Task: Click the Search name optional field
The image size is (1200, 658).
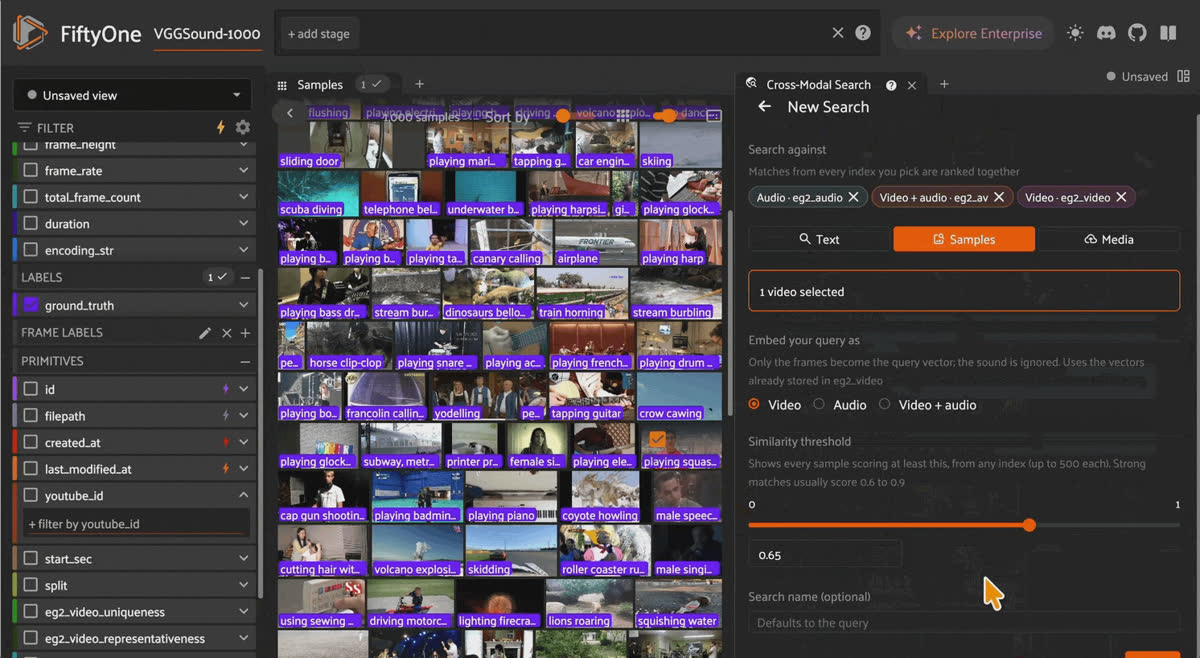Action: (x=964, y=623)
